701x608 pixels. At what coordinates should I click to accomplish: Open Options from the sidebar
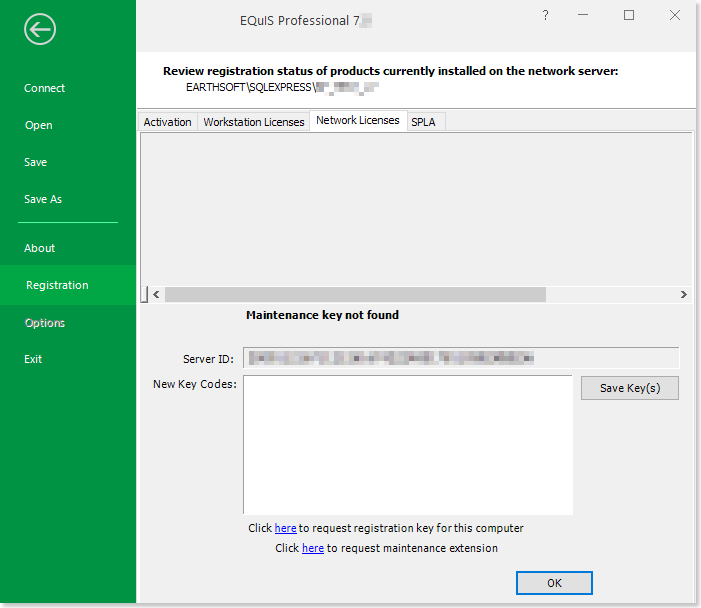45,323
